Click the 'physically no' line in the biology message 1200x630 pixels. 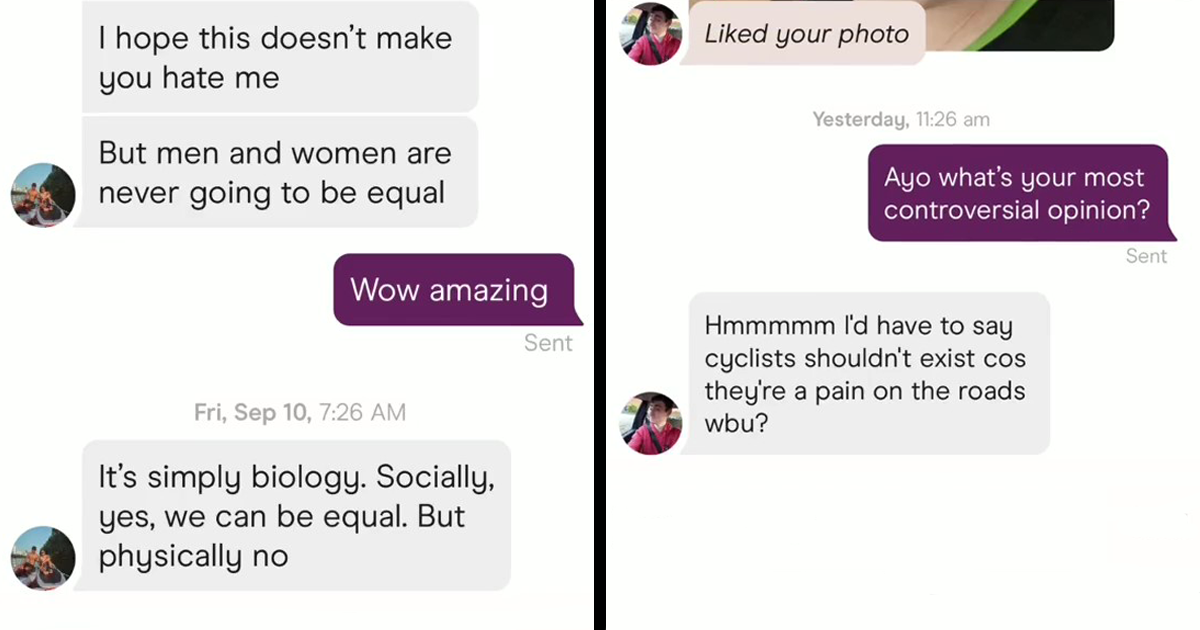point(193,557)
